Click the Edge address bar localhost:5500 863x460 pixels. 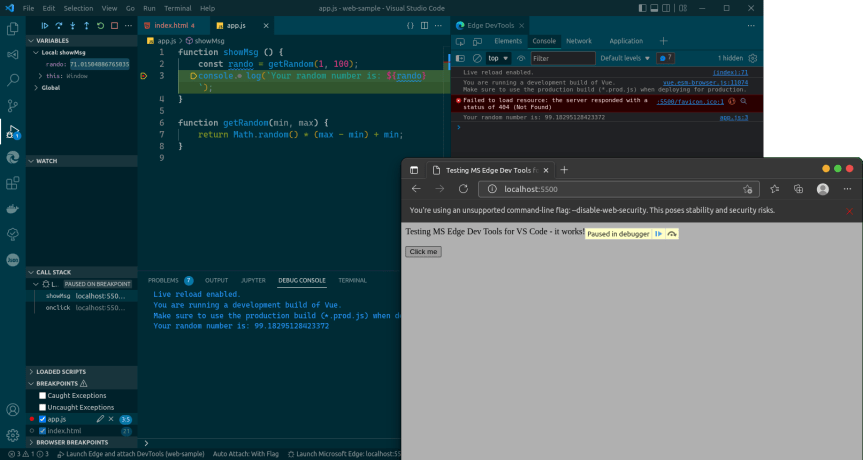pos(619,189)
